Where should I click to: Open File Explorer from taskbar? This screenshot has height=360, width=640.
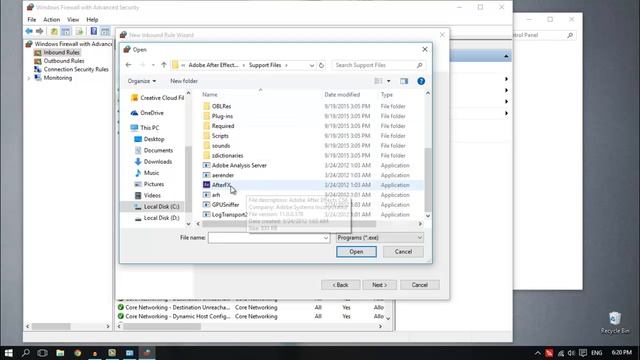60,353
